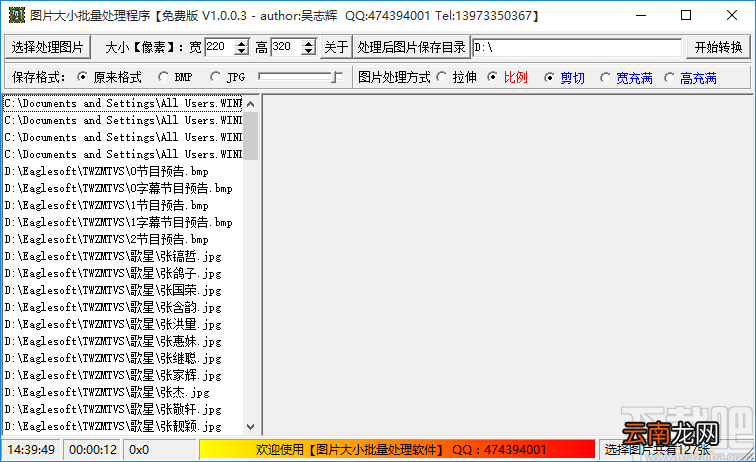Select list row 张继聪.jpg
This screenshot has width=756, height=462.
click(x=123, y=358)
